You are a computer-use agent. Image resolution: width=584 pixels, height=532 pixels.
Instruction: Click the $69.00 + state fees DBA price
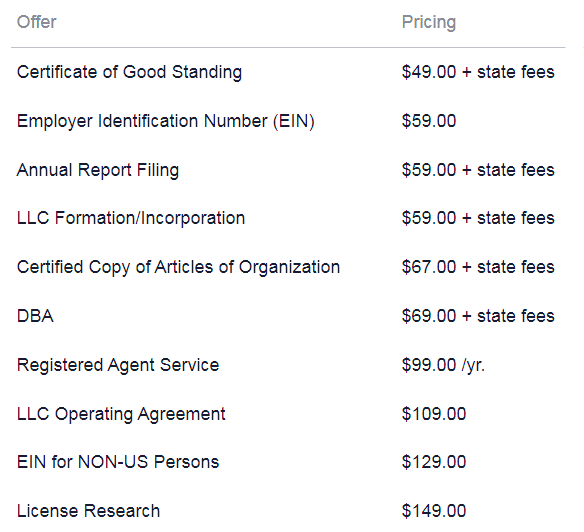pyautogui.click(x=478, y=316)
